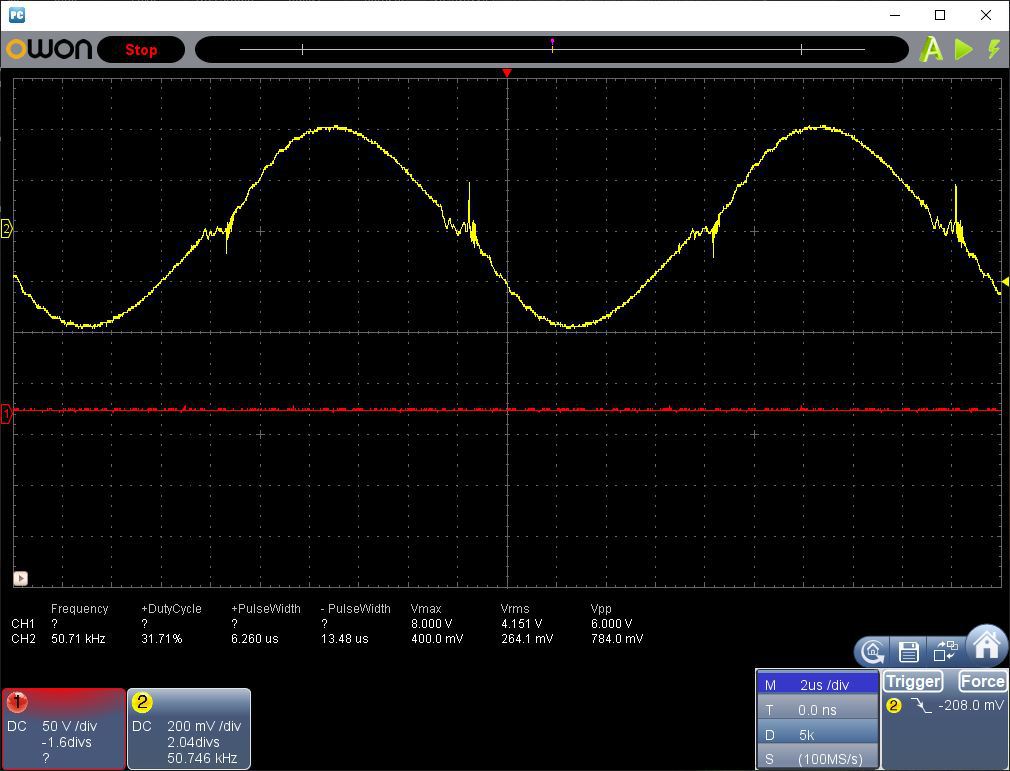1010x771 pixels.
Task: Click the CH2 Vrms value 264.1 mV
Action: point(527,639)
